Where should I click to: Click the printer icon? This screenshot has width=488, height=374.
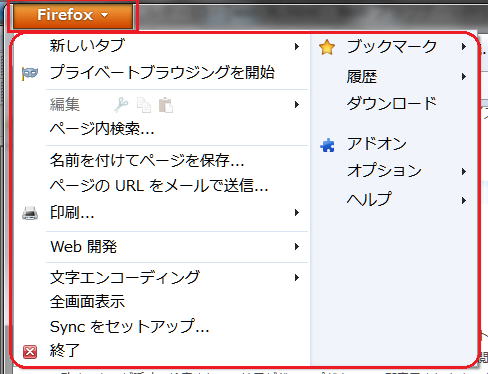pyautogui.click(x=30, y=213)
